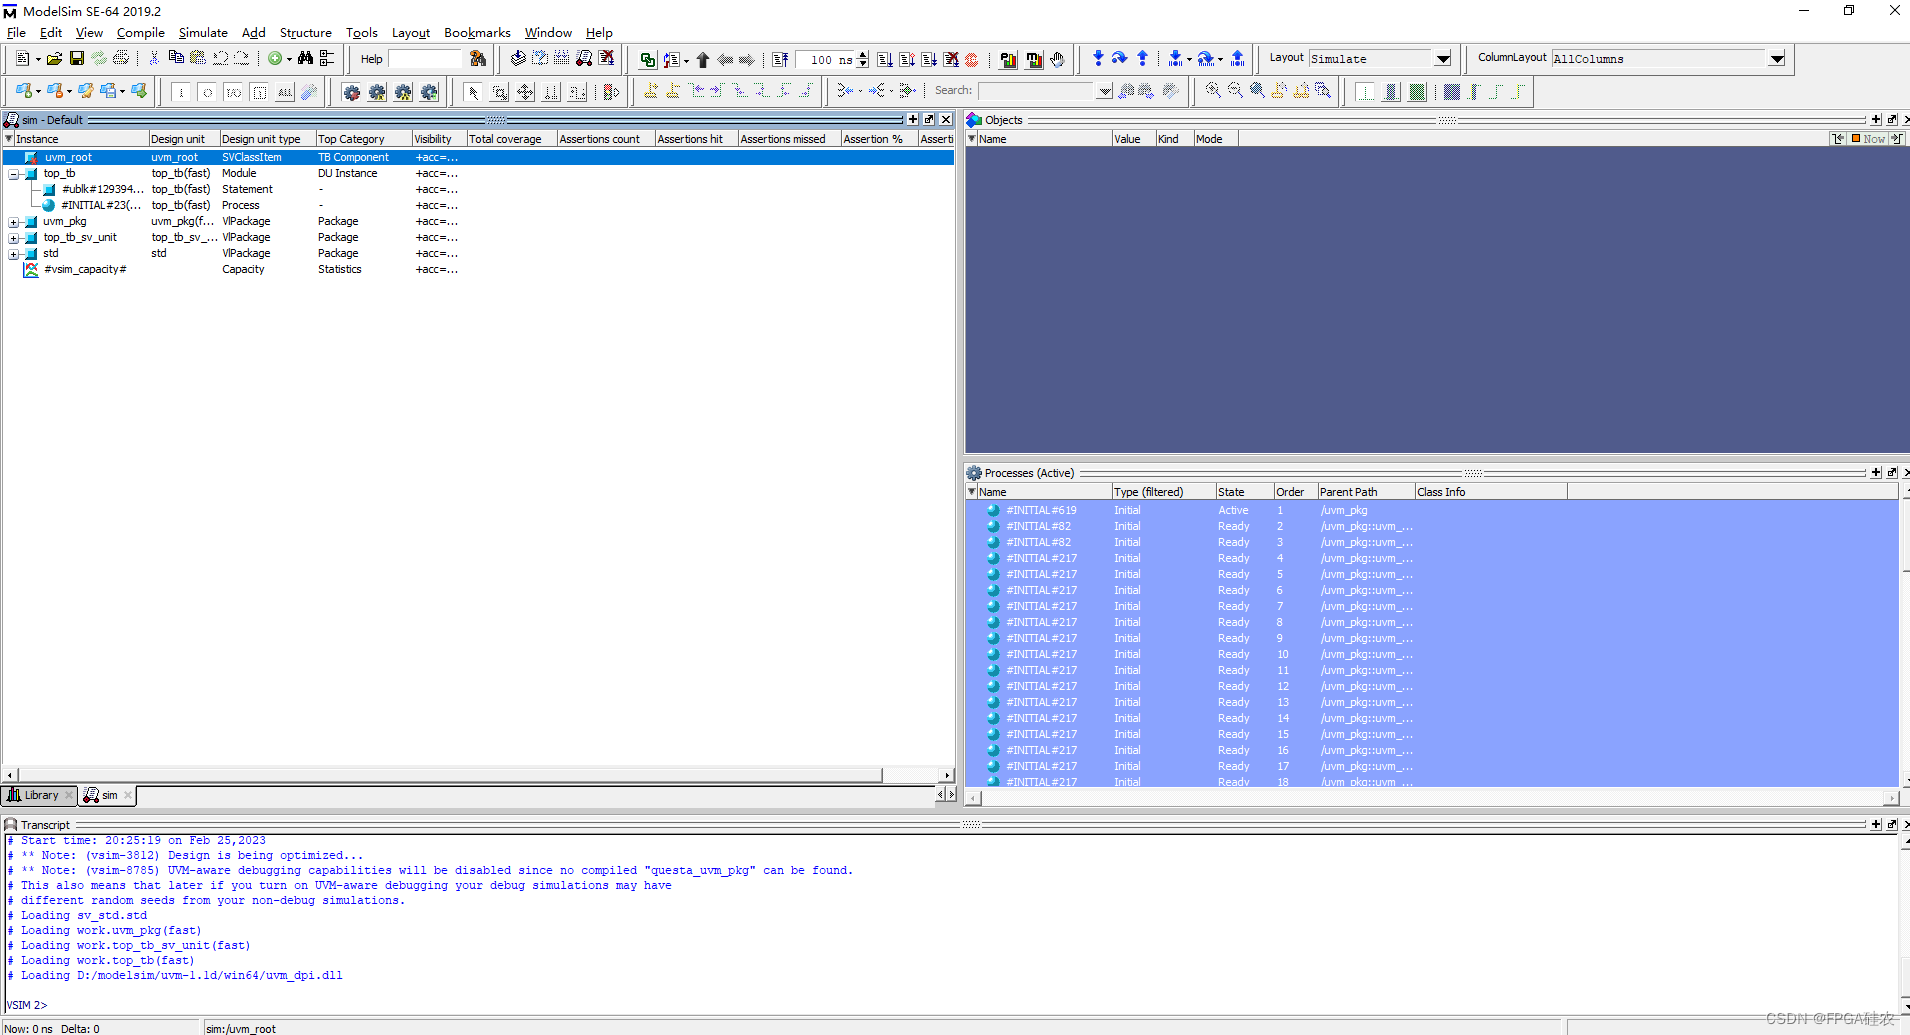Screen dimensions: 1910x1035
Task: Click the green Add plus icon
Action: point(274,59)
